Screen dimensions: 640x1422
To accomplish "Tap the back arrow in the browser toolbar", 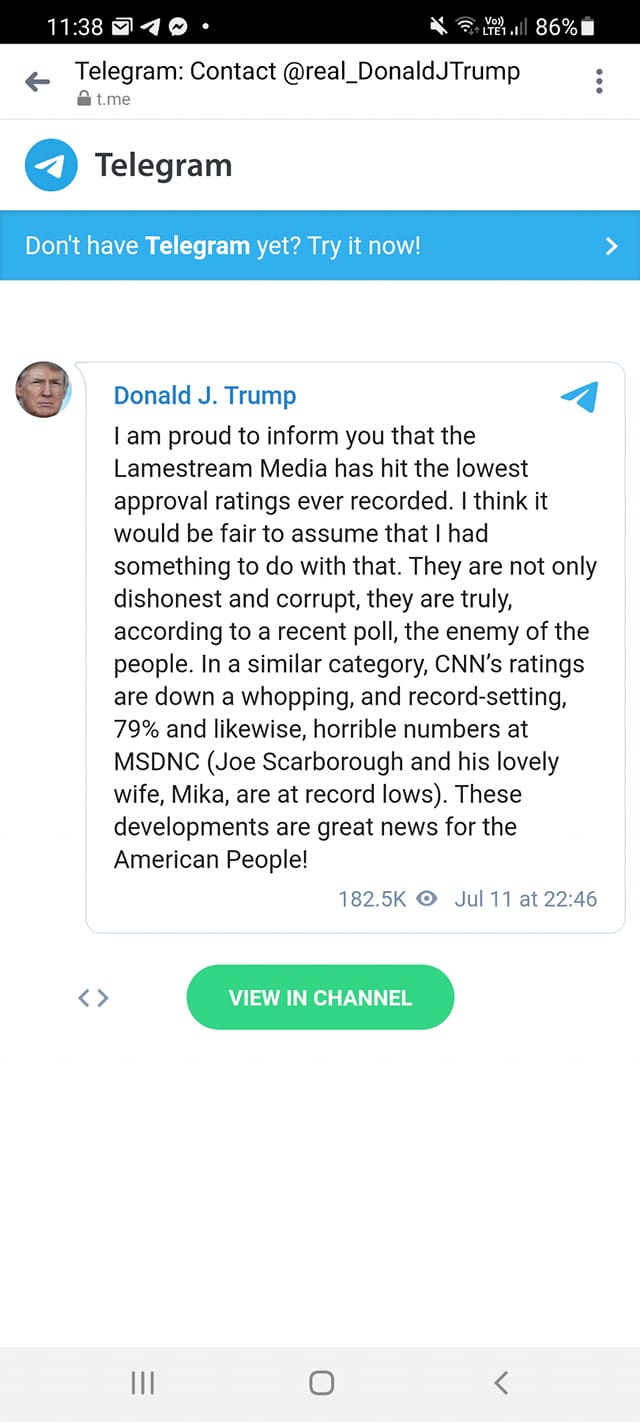I will [x=37, y=81].
